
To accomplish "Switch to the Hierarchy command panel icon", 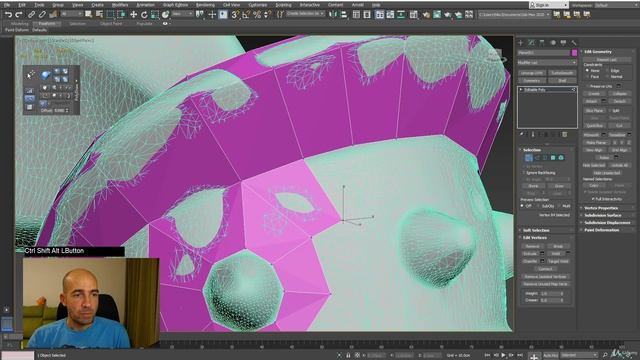I will pos(542,42).
